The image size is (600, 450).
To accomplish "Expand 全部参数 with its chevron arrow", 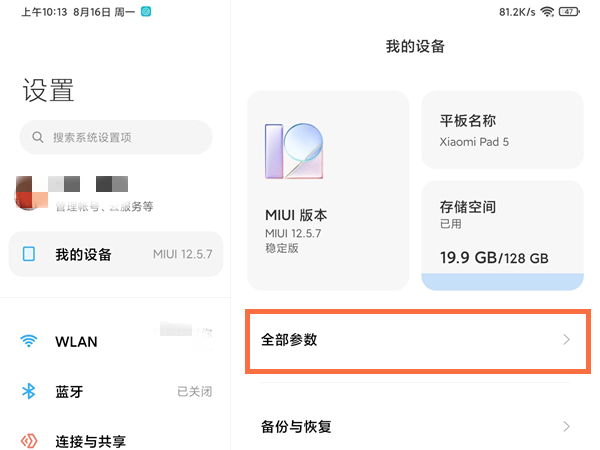I will [566, 340].
